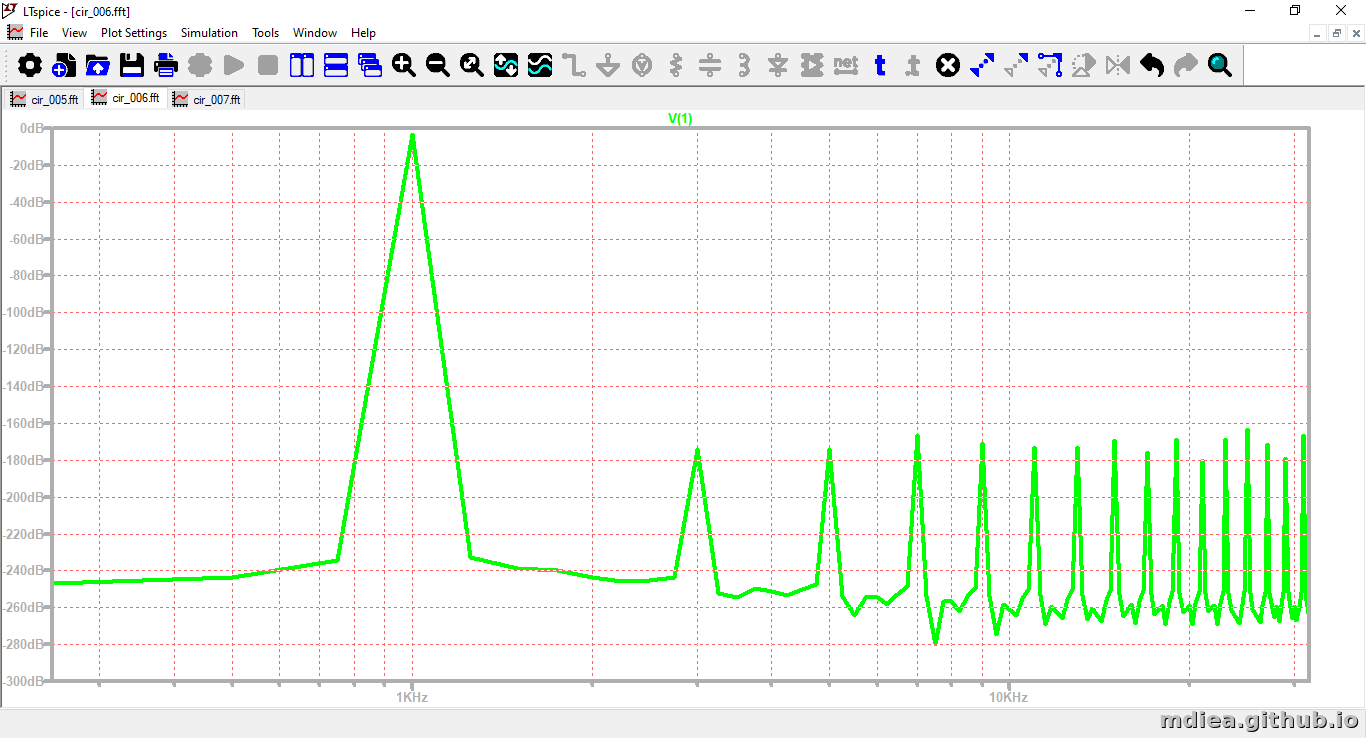
Task: Click the grayed inductor tool
Action: point(744,66)
